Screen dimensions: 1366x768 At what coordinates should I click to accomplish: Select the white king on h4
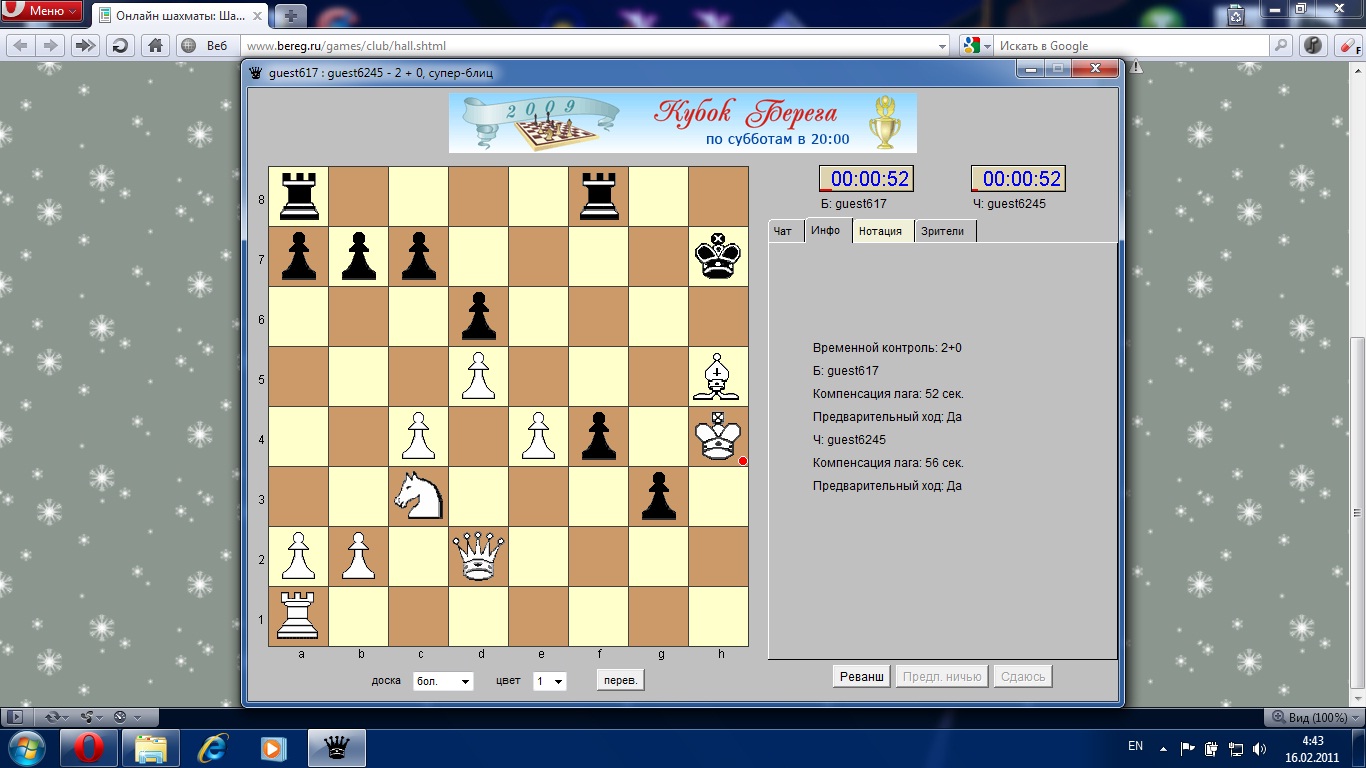coord(718,436)
